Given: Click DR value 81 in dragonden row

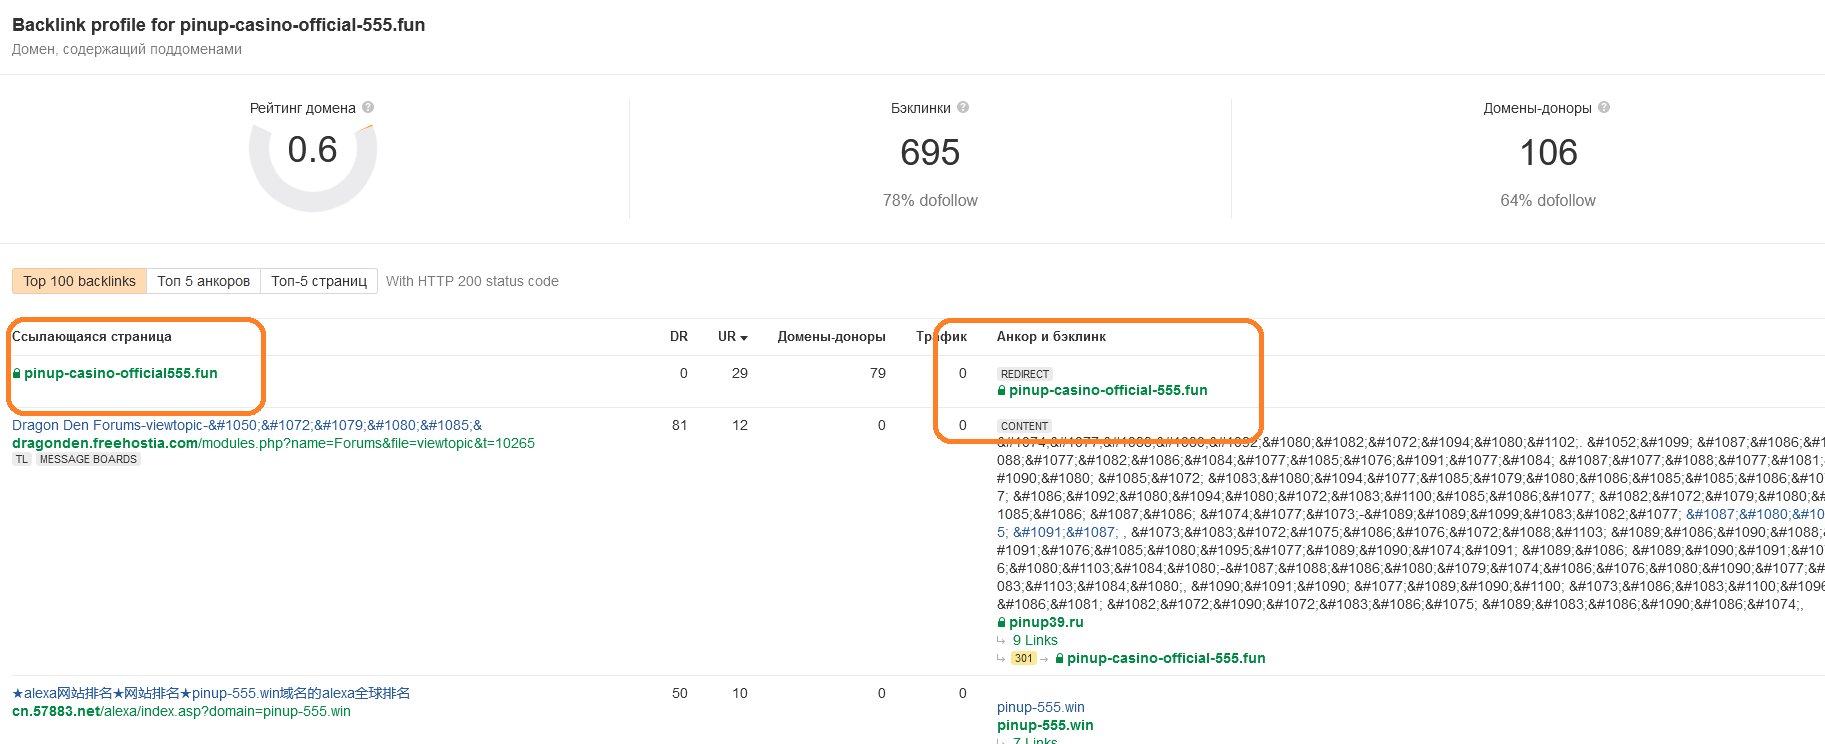Looking at the screenshot, I should 680,425.
